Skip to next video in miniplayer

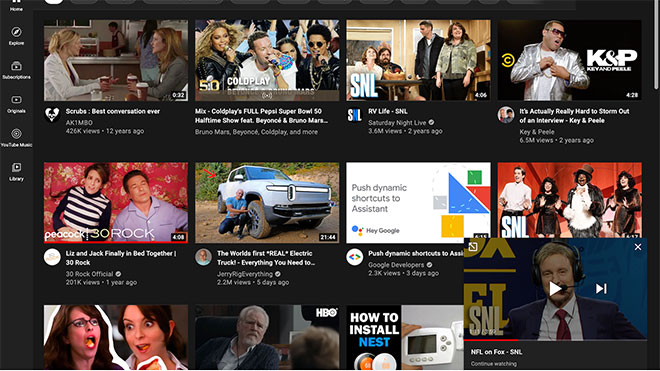[601, 288]
